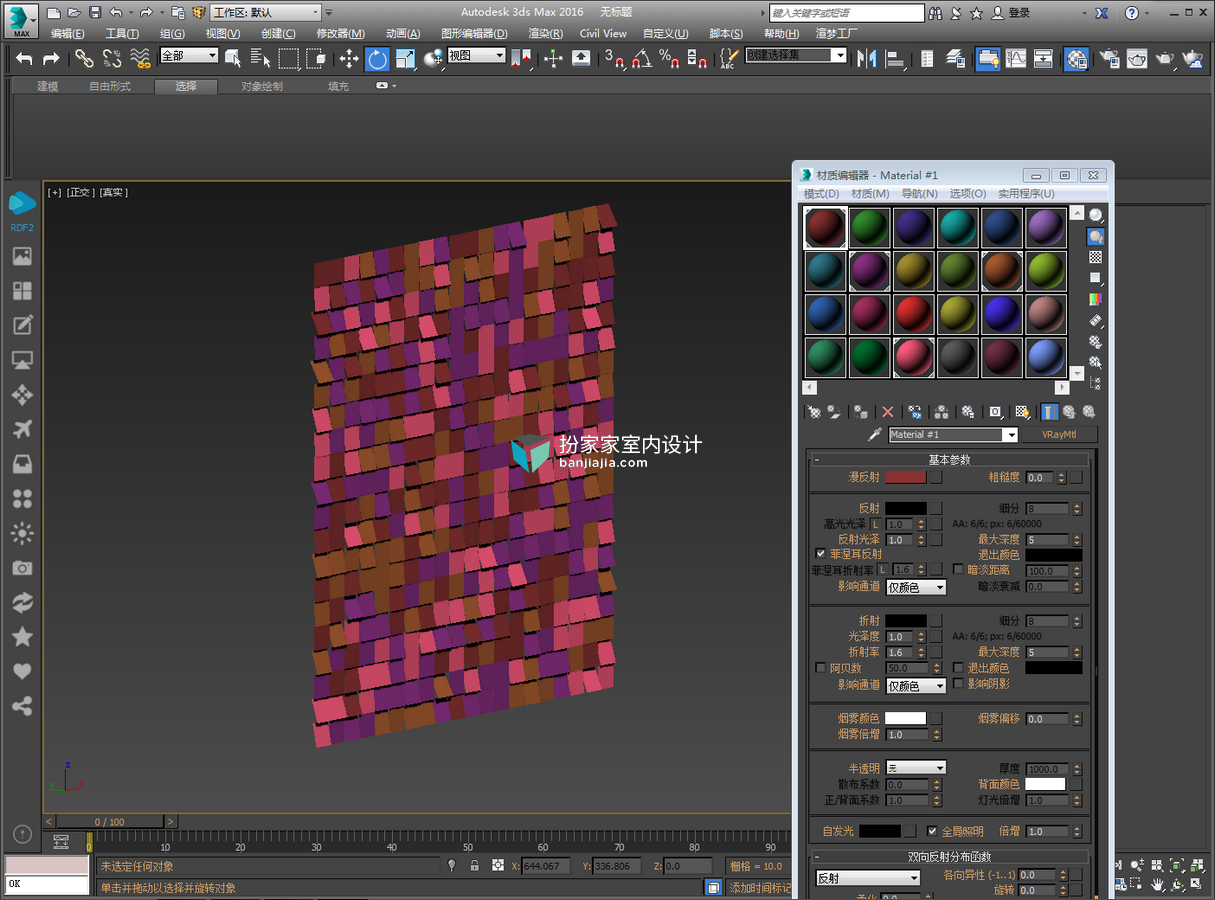Click 漫反射 diffuse color swatch
The width and height of the screenshot is (1215, 900).
905,477
